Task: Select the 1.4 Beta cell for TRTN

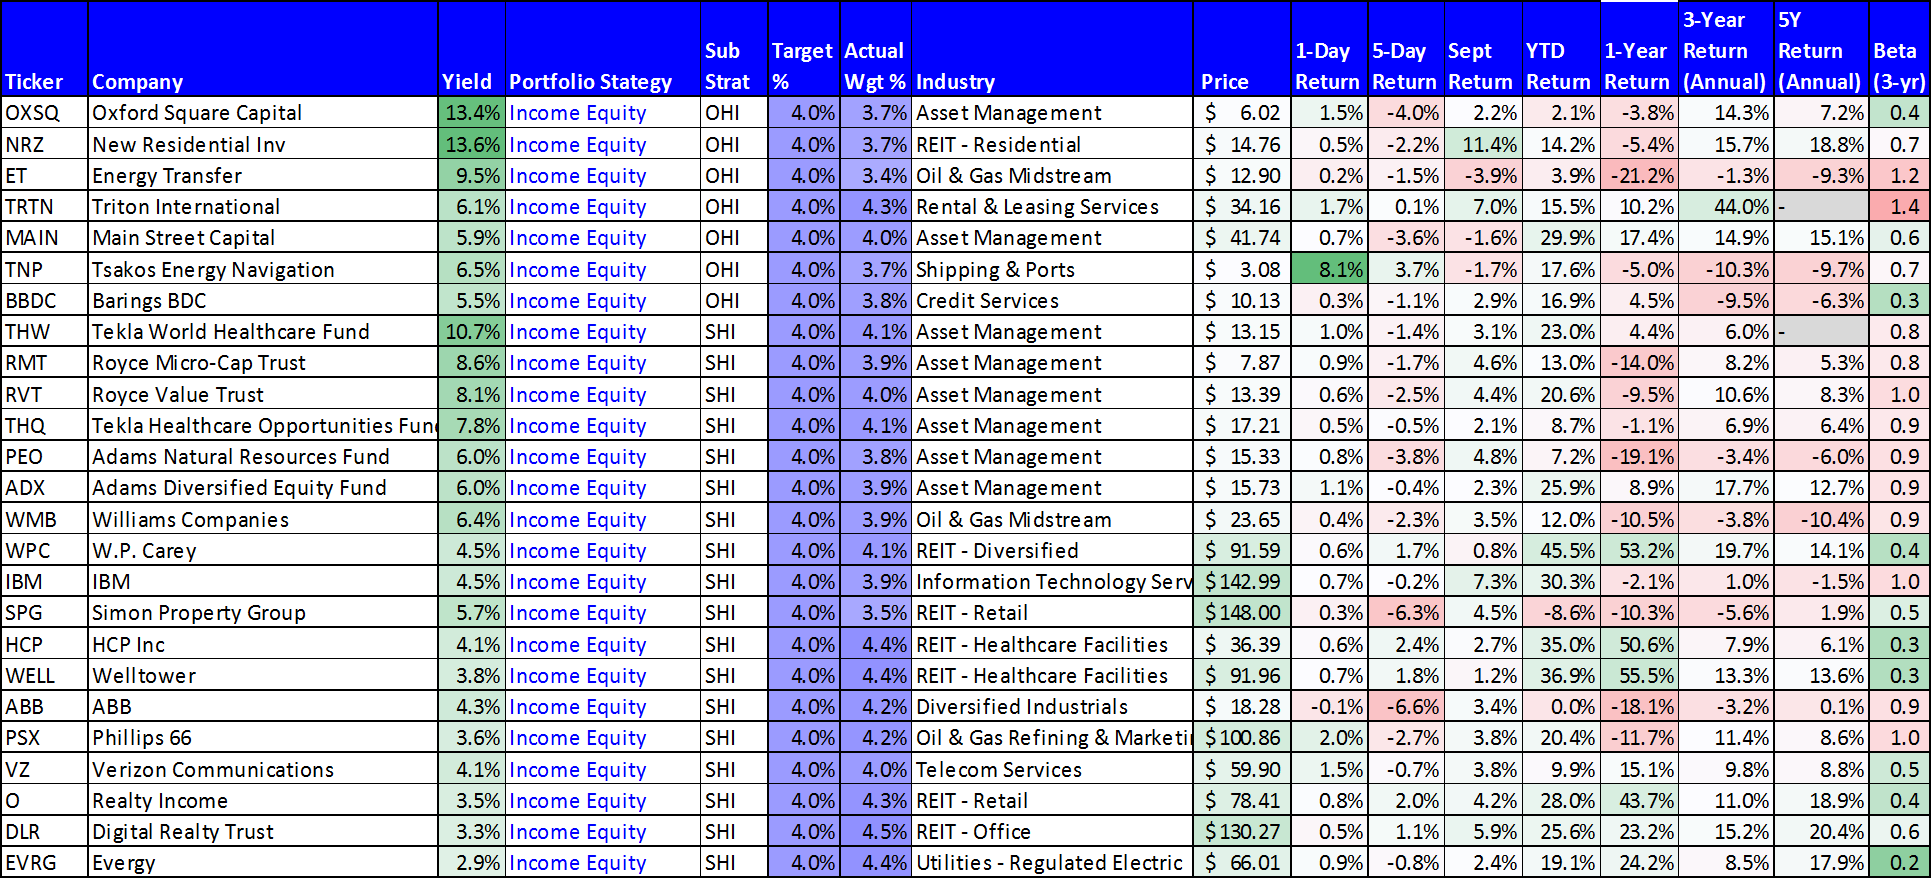Action: (x=1898, y=207)
